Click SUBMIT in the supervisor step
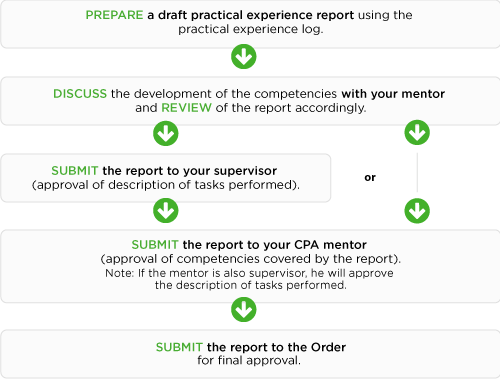Image resolution: width=500 pixels, height=388 pixels. (75, 171)
